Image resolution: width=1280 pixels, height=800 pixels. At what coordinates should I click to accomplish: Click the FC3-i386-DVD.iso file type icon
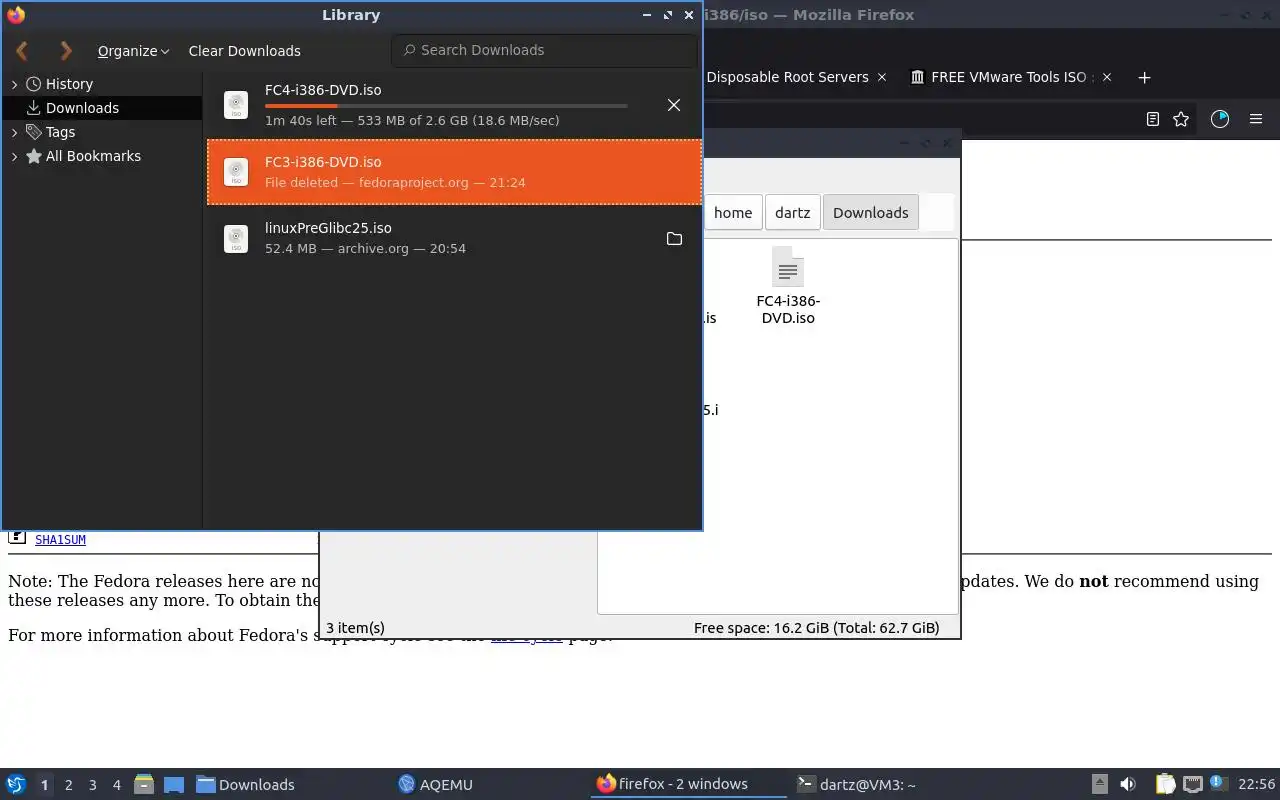coord(236,172)
